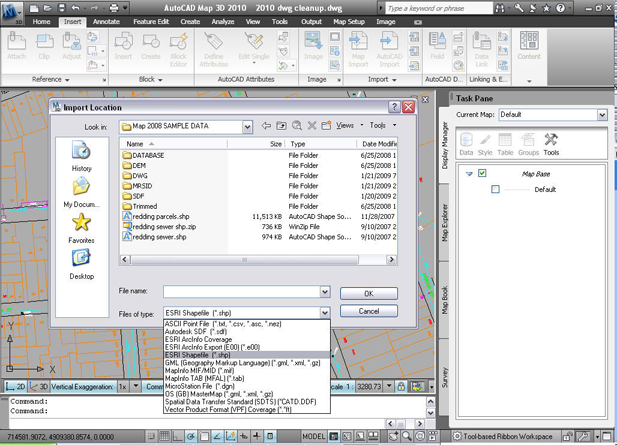The image size is (617, 445).
Task: Click the Clip tool icon
Action: (44, 46)
